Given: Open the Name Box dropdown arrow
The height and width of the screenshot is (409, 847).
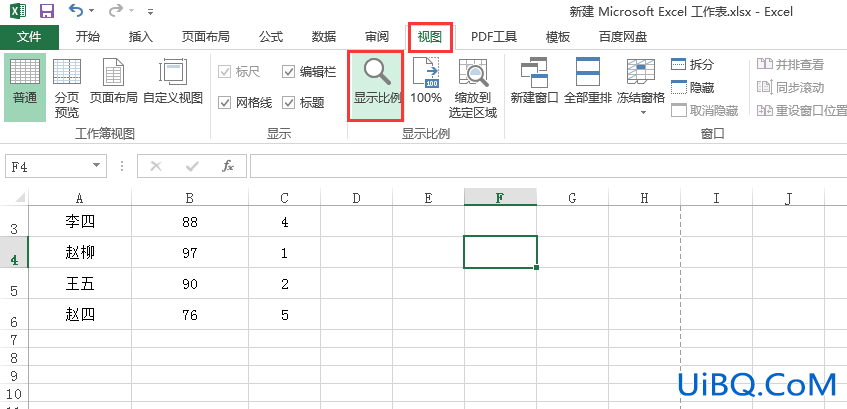Looking at the screenshot, I should 97,165.
